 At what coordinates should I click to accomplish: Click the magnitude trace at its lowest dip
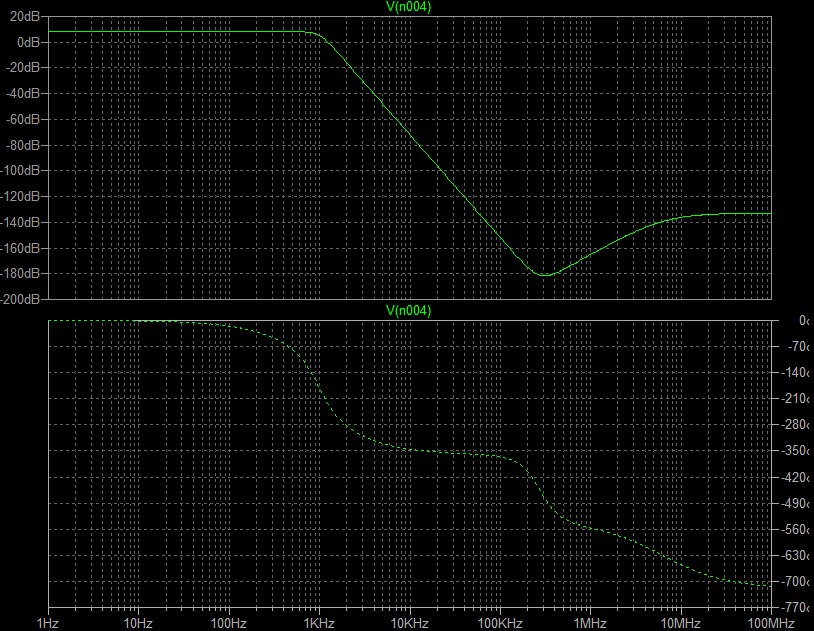544,274
